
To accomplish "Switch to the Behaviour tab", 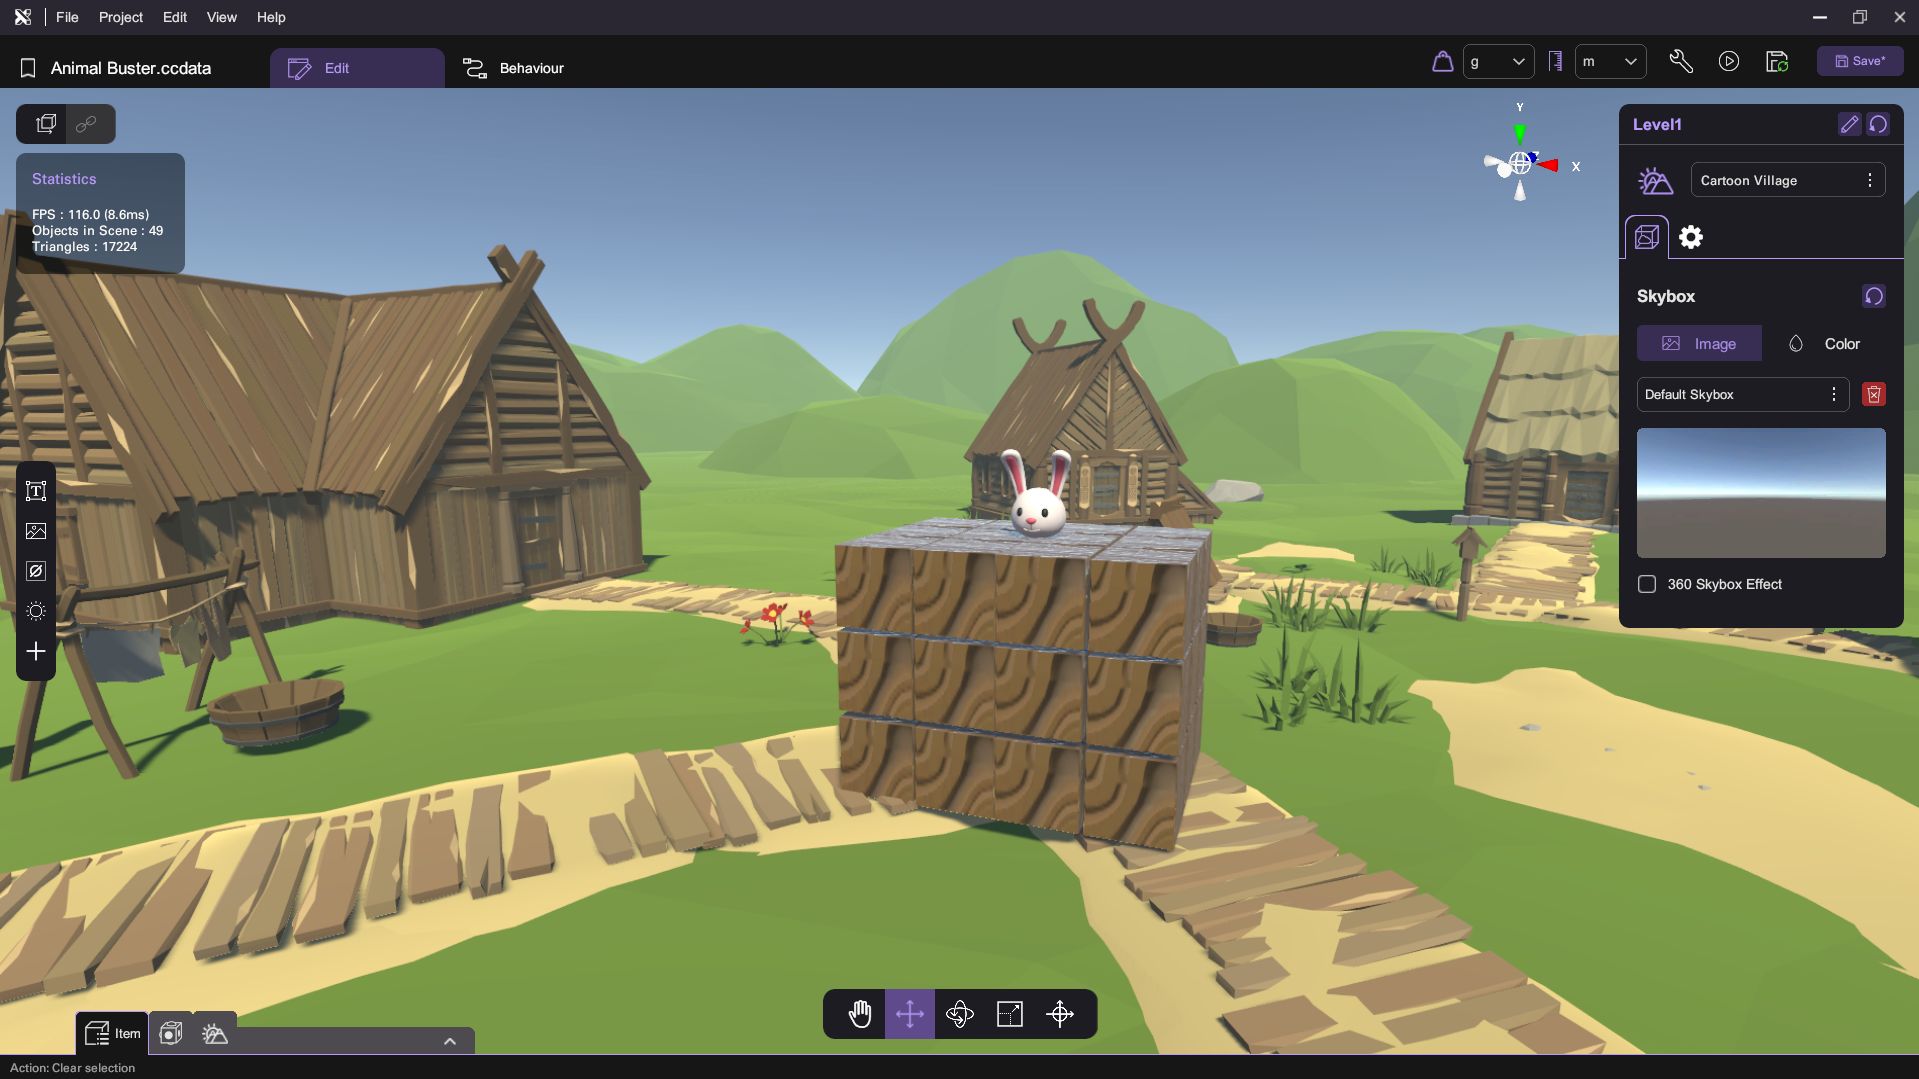I will [514, 68].
